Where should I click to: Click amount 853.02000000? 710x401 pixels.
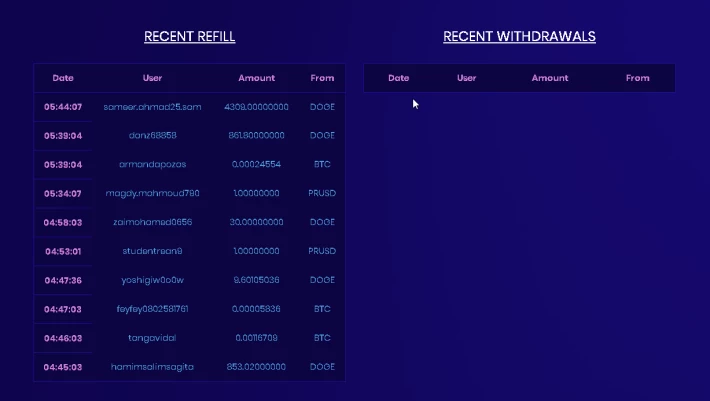pyautogui.click(x=256, y=367)
